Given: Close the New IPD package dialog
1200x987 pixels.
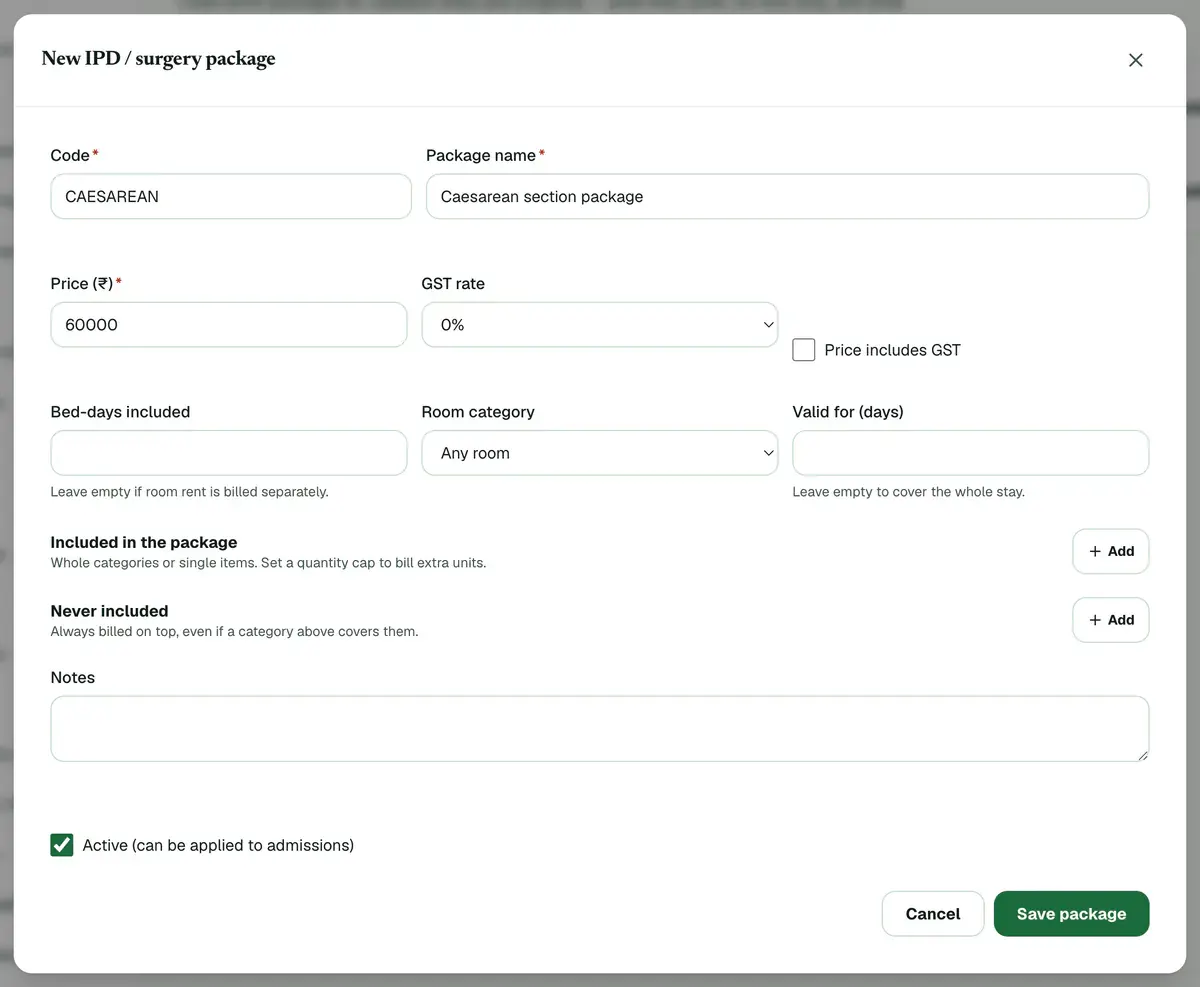Looking at the screenshot, I should point(1135,60).
